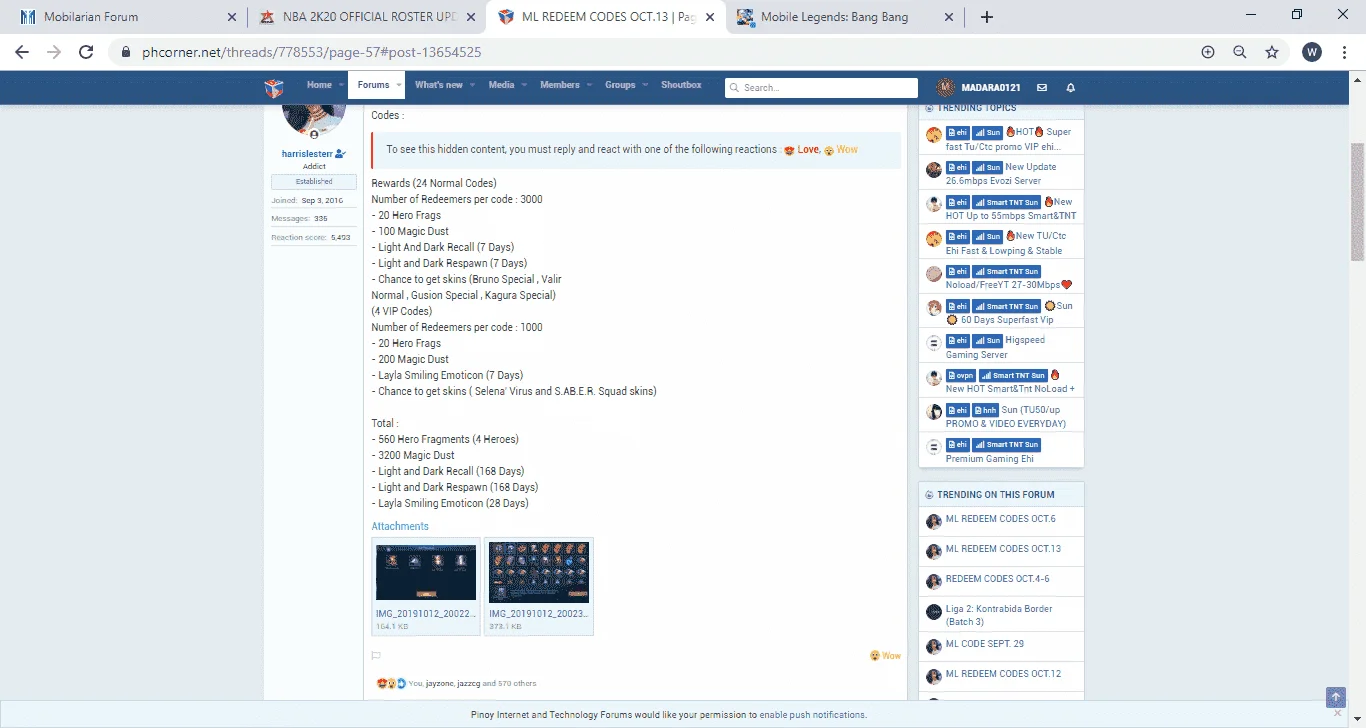Click the forum search input field
Image resolution: width=1366 pixels, height=728 pixels.
[x=821, y=88]
